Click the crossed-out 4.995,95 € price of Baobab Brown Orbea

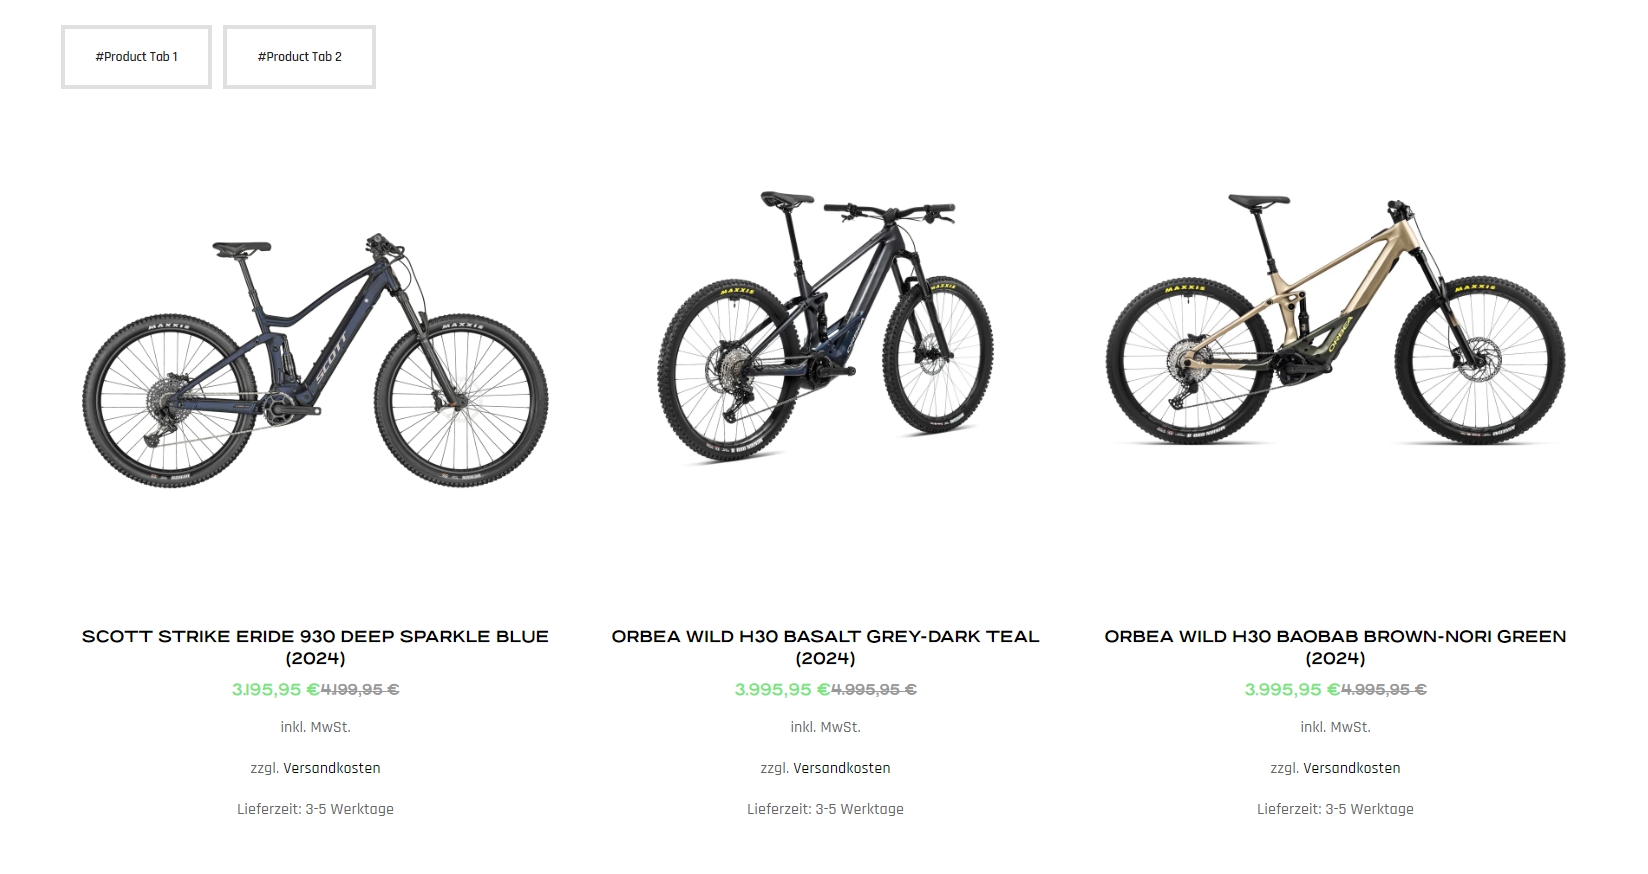1384,689
